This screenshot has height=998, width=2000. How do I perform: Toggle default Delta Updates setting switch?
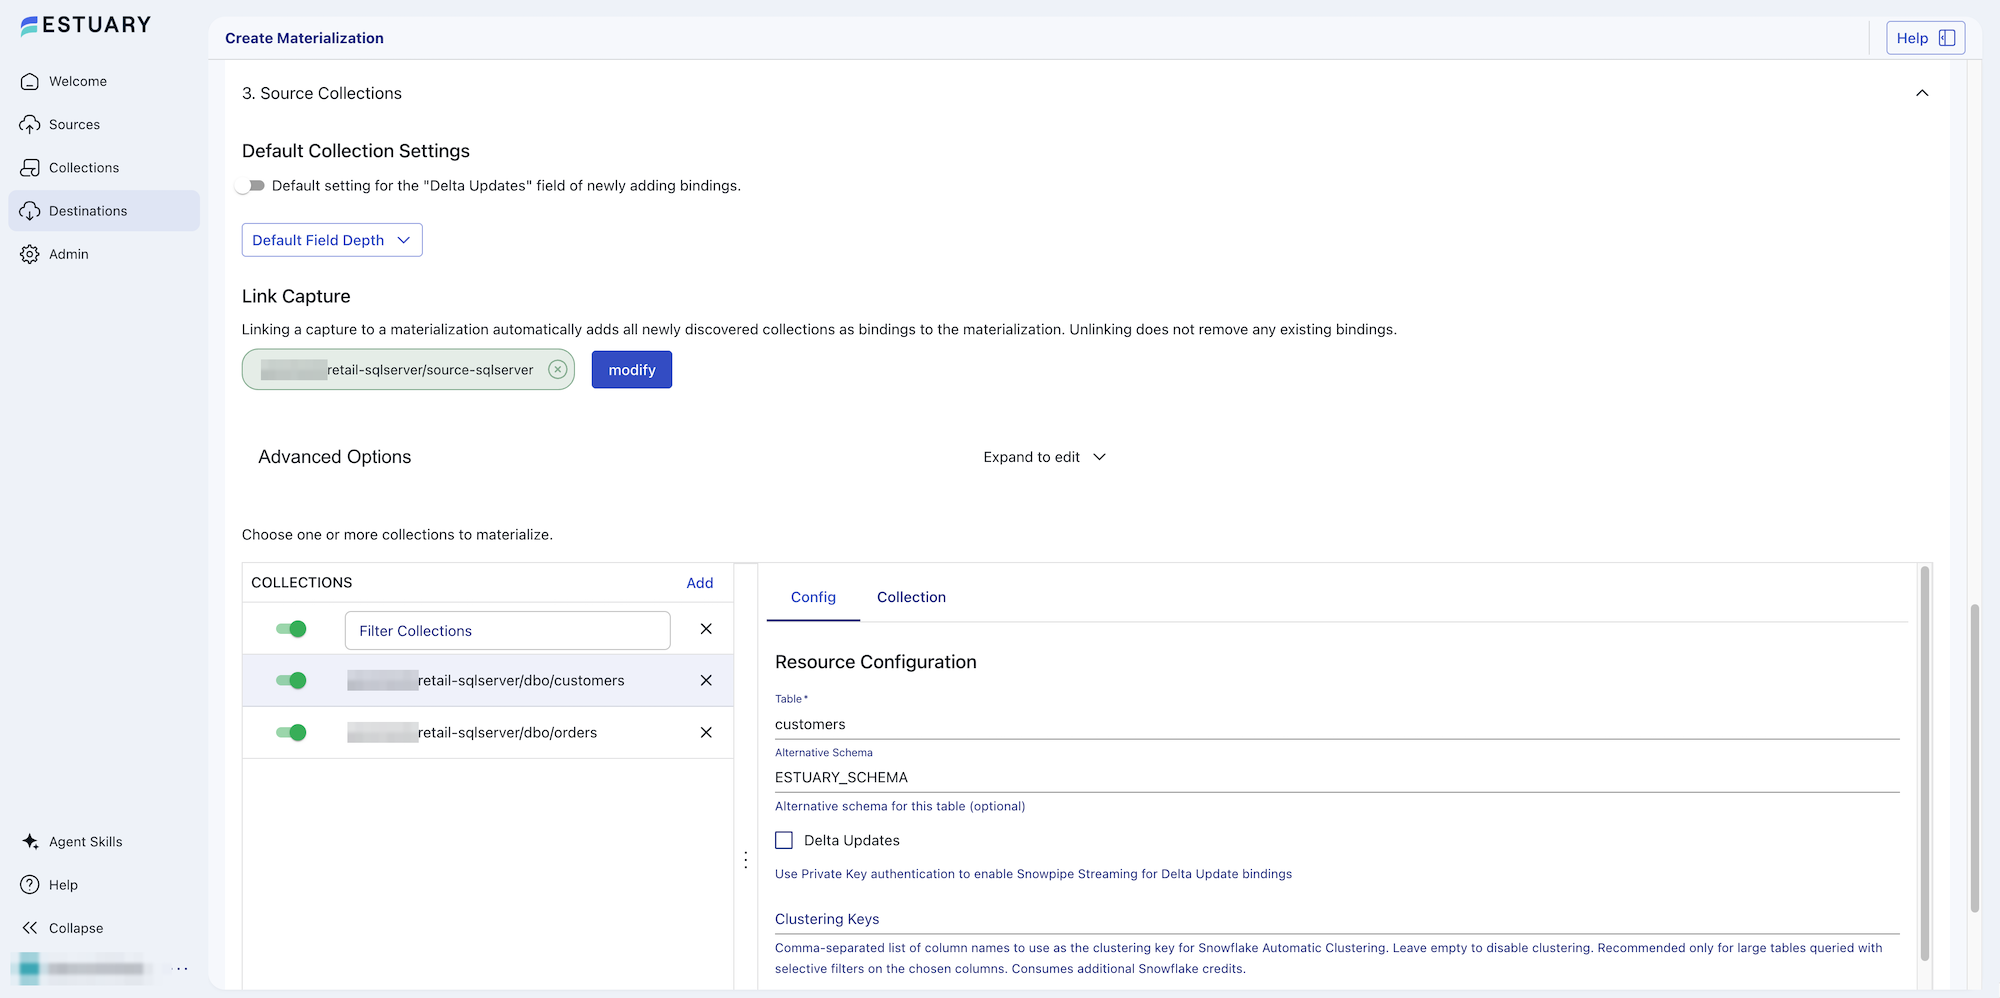251,186
